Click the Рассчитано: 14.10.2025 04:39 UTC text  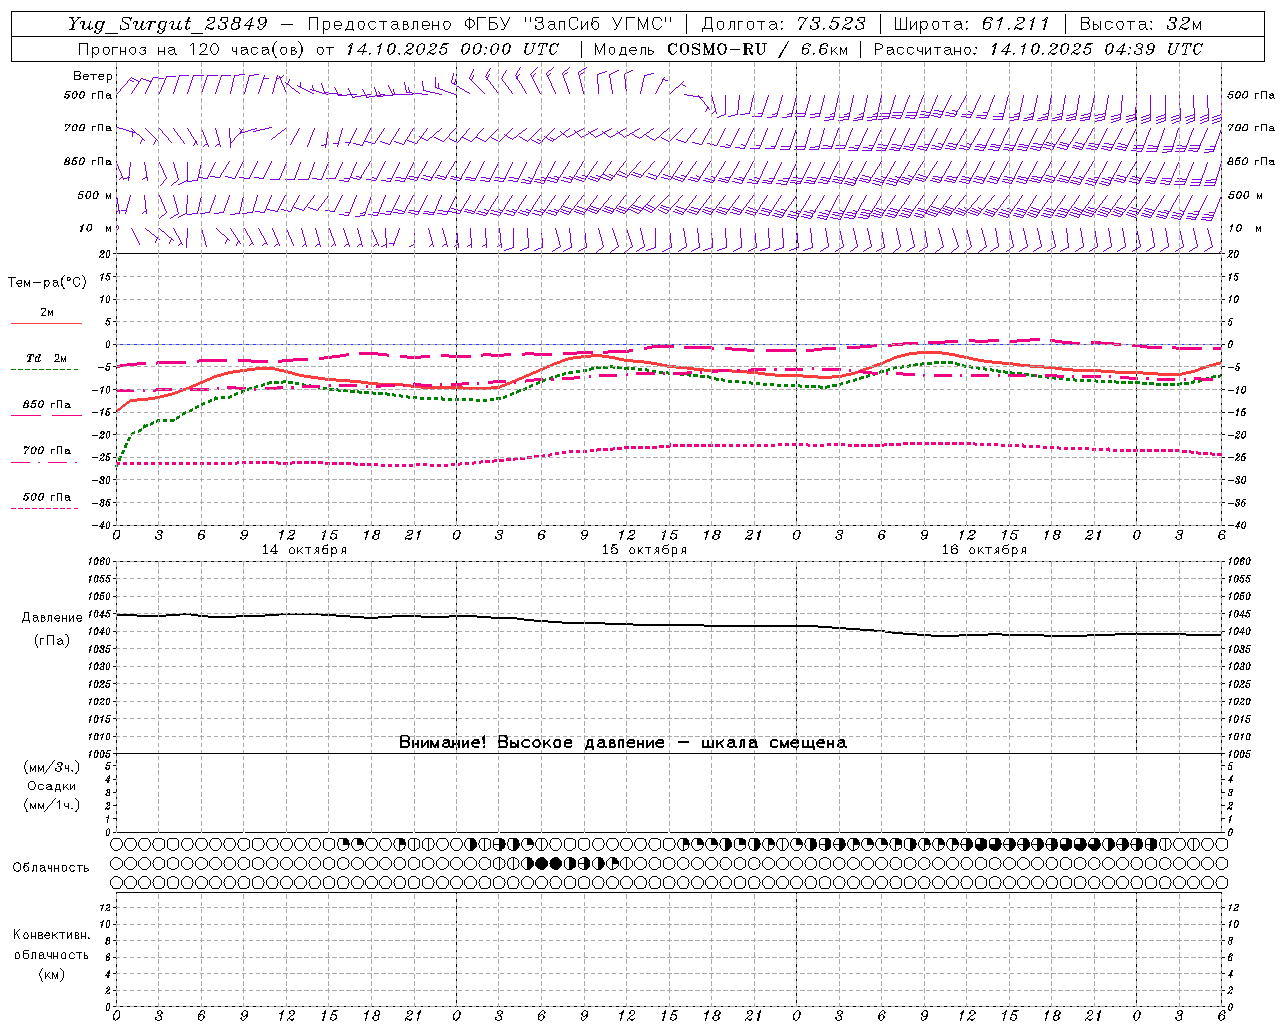point(1038,49)
